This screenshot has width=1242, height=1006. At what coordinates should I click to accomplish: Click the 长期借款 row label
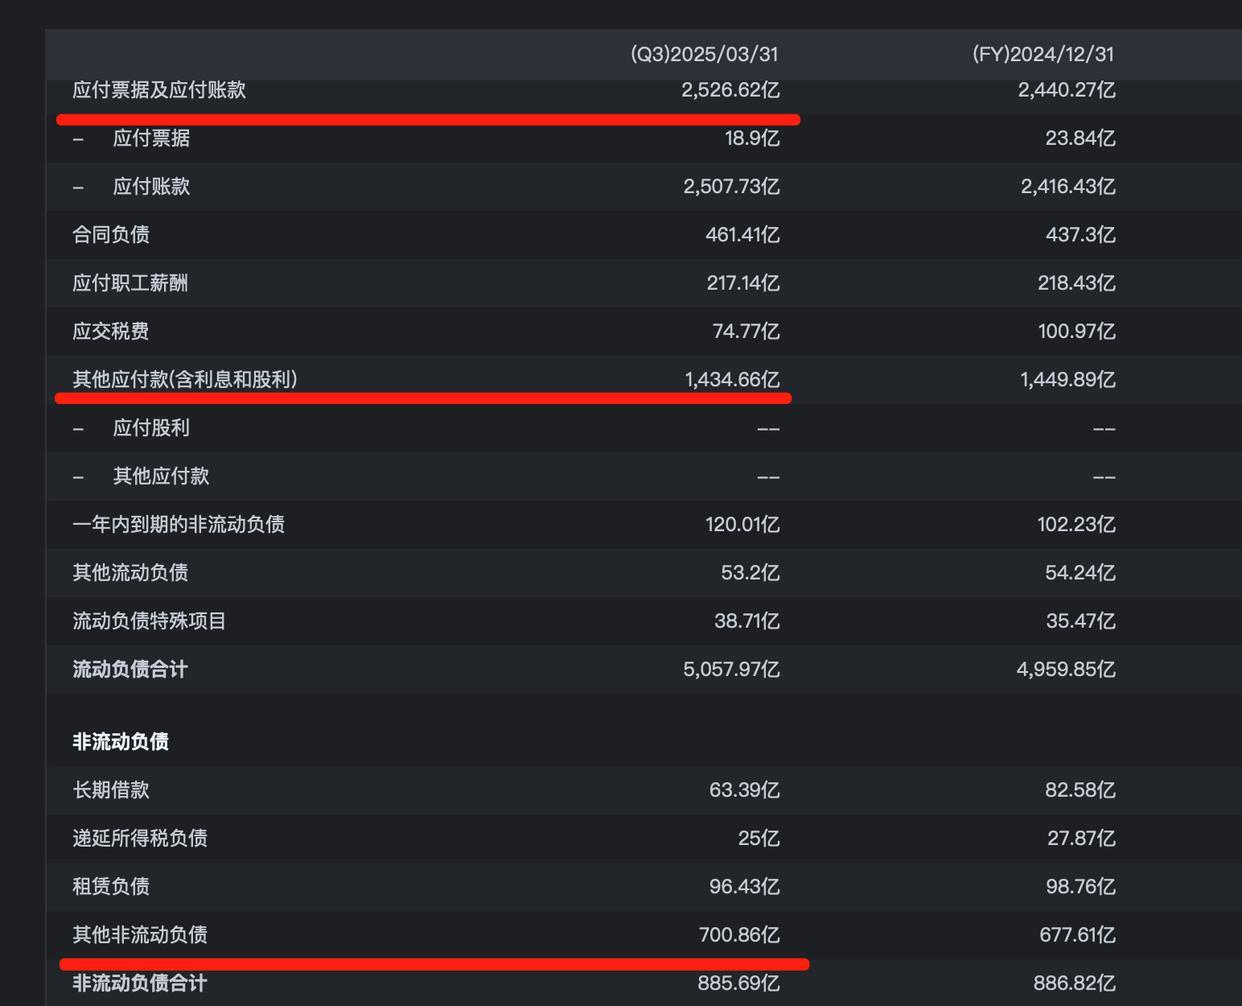111,790
